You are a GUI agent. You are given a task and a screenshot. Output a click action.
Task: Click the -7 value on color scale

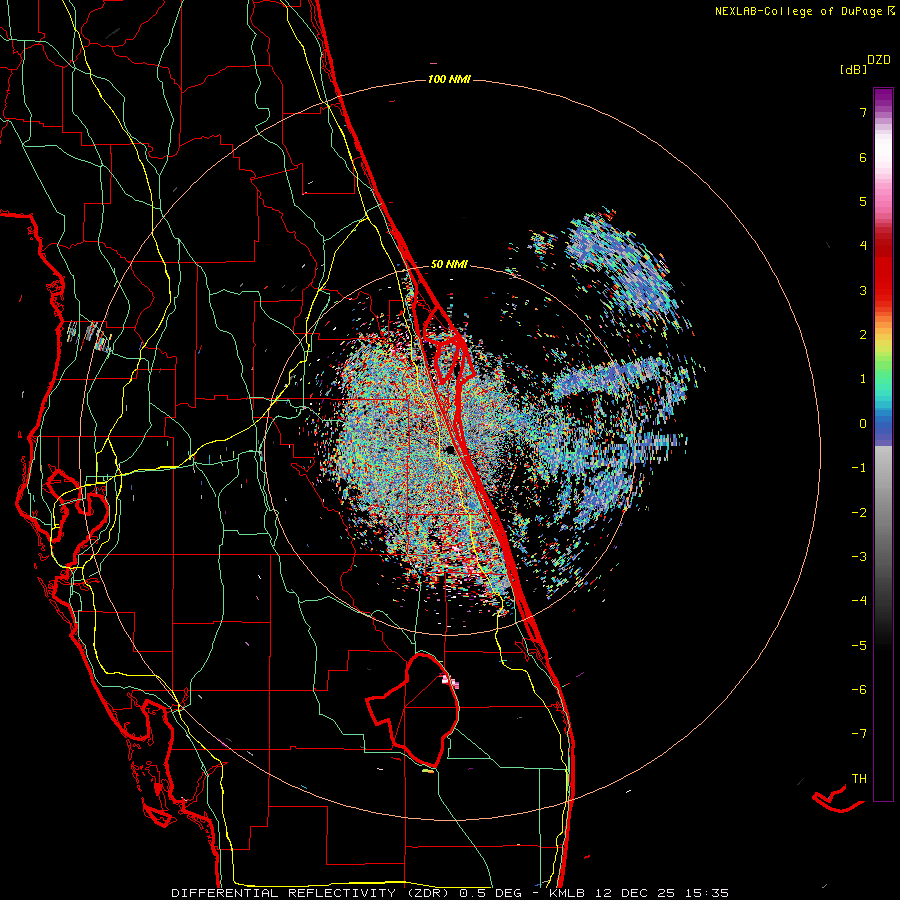coord(859,734)
